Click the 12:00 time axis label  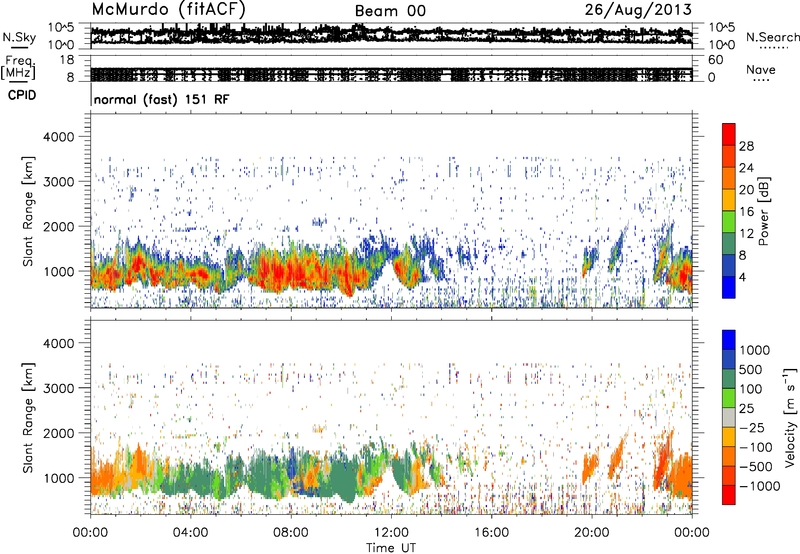point(391,533)
